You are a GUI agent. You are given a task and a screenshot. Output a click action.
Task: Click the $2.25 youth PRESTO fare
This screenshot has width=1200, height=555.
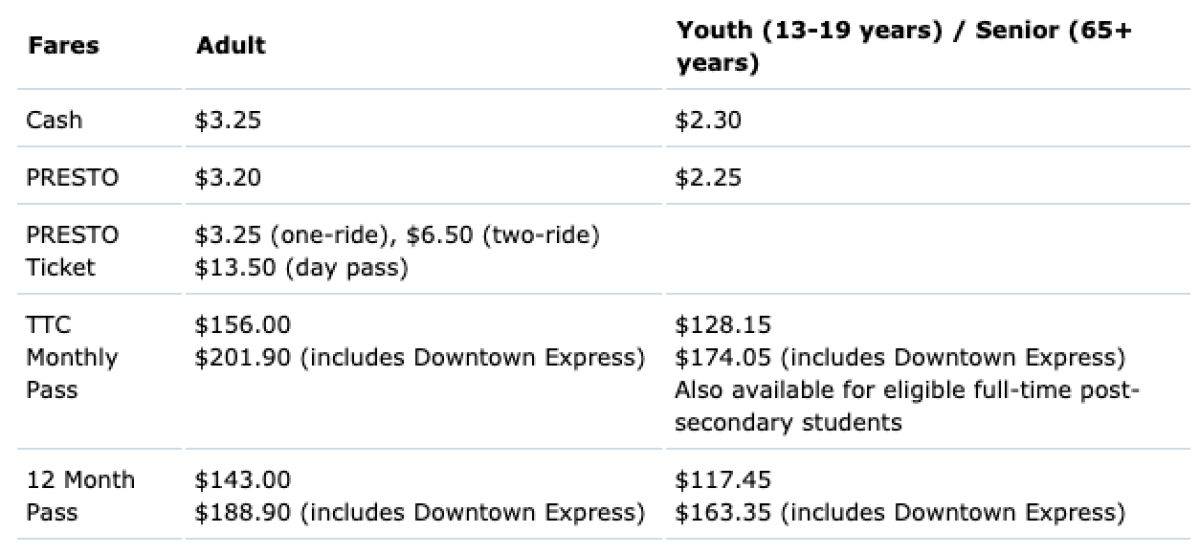709,177
